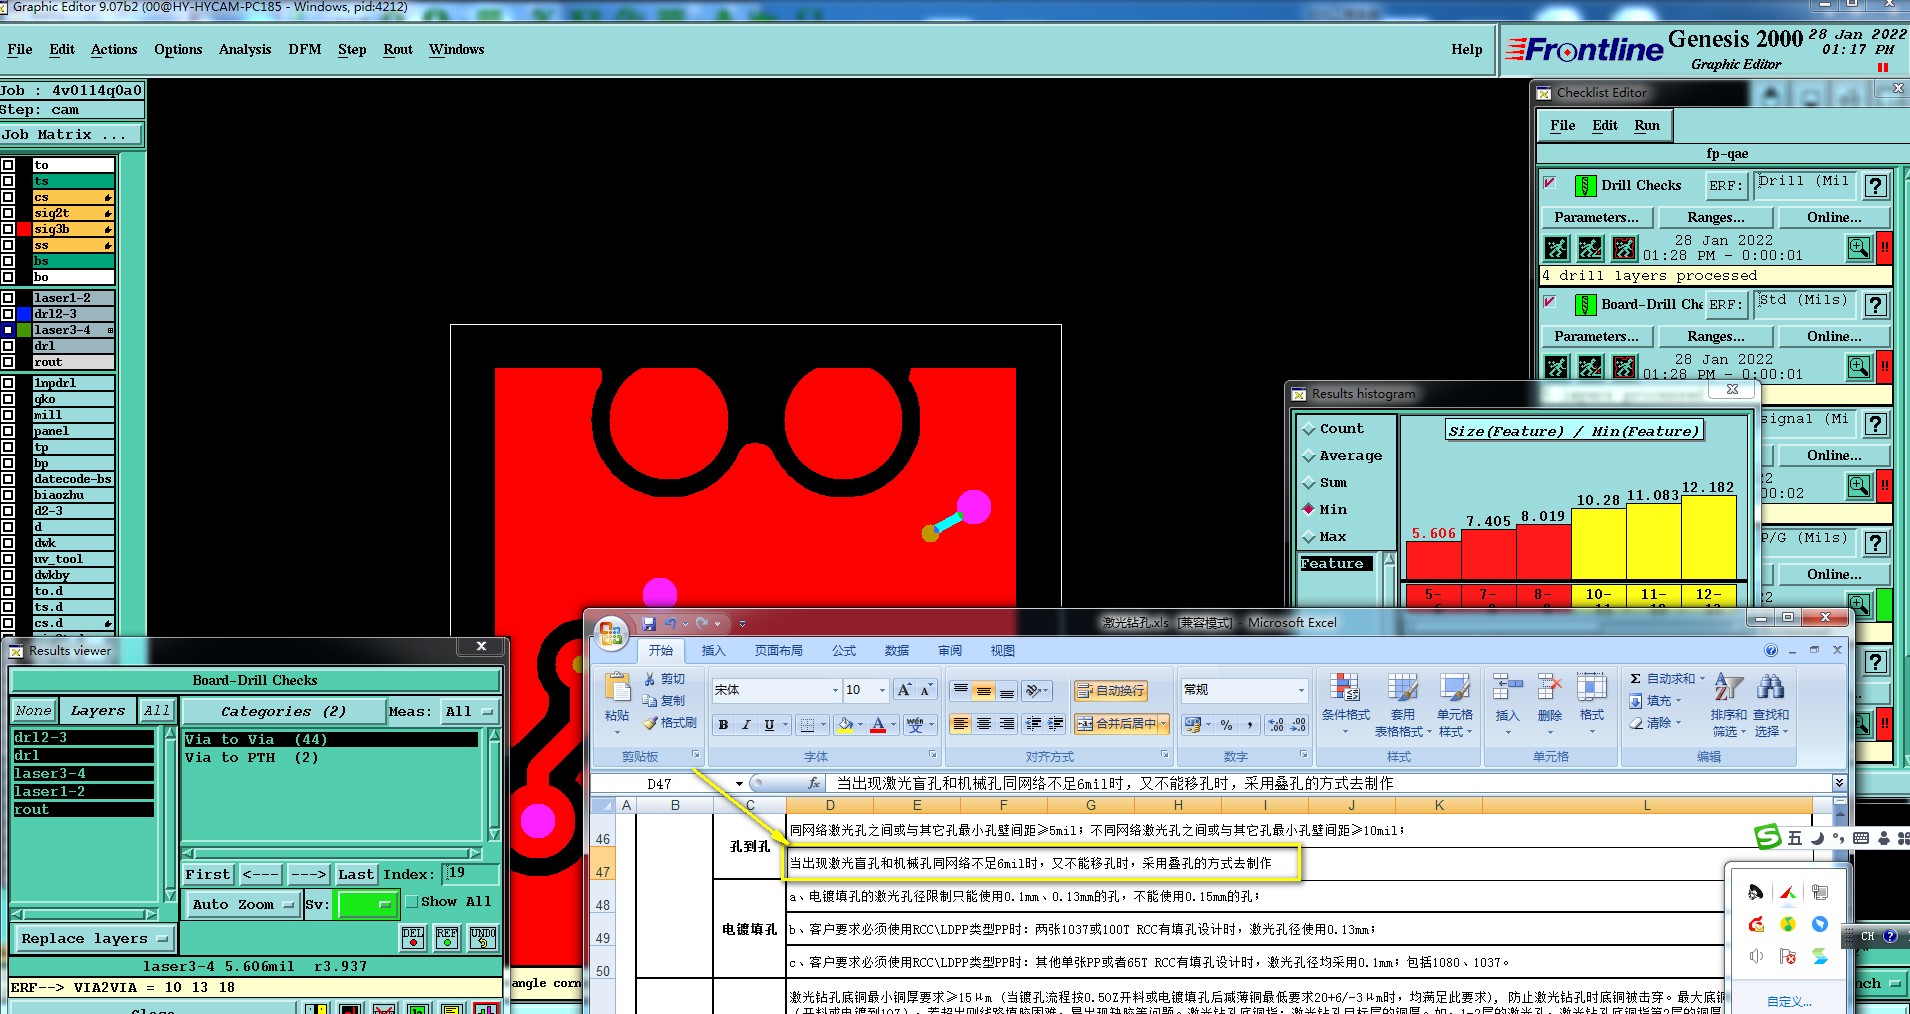
Task: Click the UNDO icon in Results viewer
Action: pos(483,937)
